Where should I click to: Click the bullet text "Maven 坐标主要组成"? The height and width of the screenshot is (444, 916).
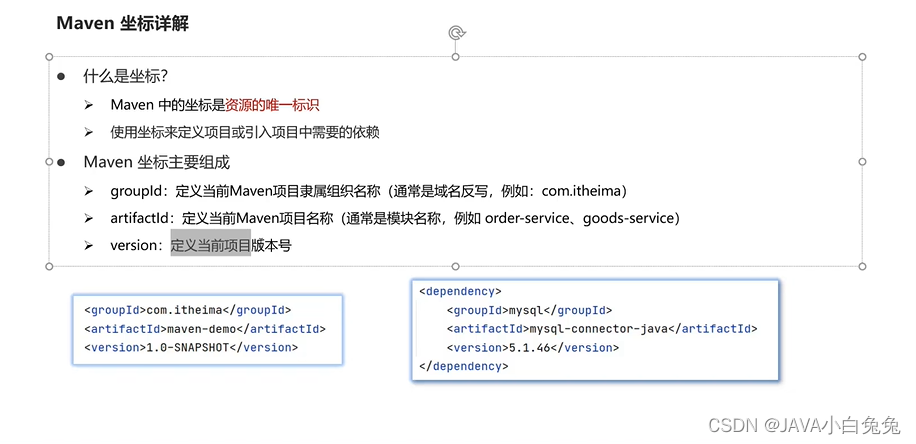click(x=157, y=162)
